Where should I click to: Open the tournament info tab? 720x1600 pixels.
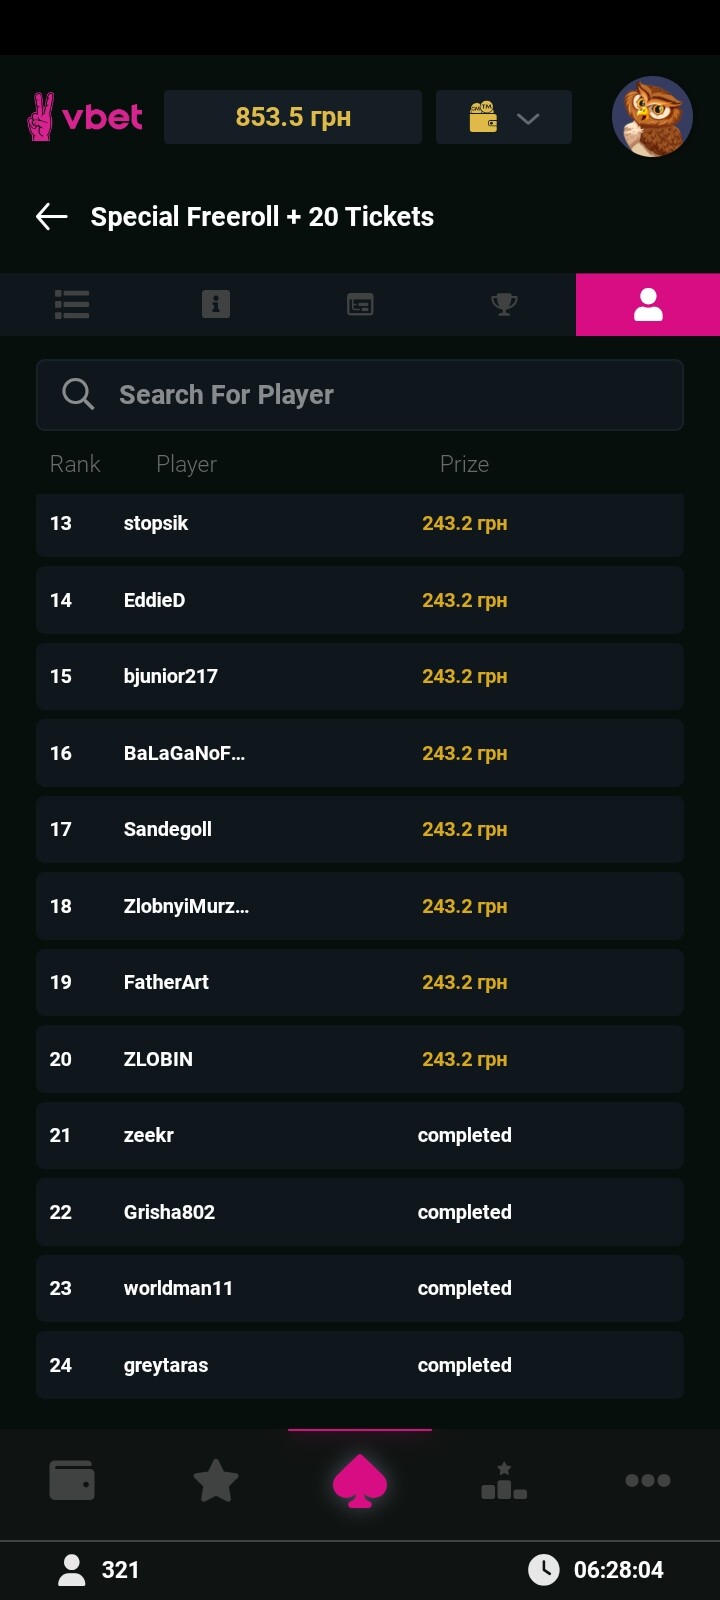click(216, 304)
